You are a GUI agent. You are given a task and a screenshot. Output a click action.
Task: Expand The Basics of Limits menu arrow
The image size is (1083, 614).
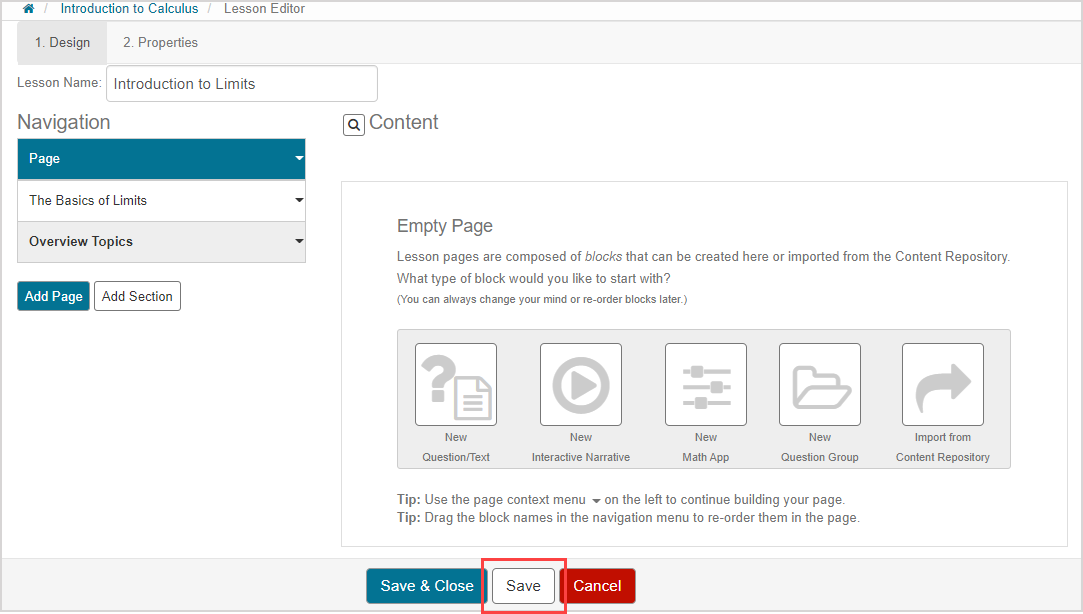pyautogui.click(x=299, y=201)
